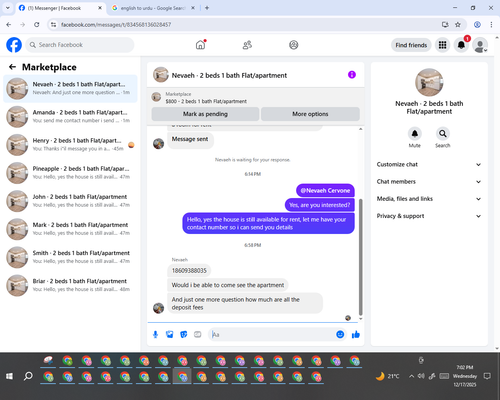Viewport: 500px width, 400px height.
Task: Click Nevaeh's large profile picture in right panel
Action: pyautogui.click(x=429, y=82)
